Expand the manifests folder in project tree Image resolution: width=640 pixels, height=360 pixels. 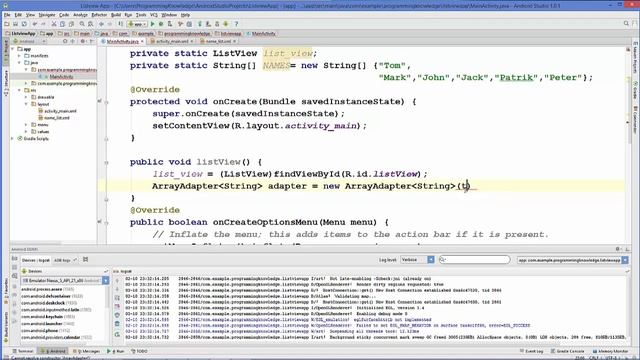tap(20, 56)
